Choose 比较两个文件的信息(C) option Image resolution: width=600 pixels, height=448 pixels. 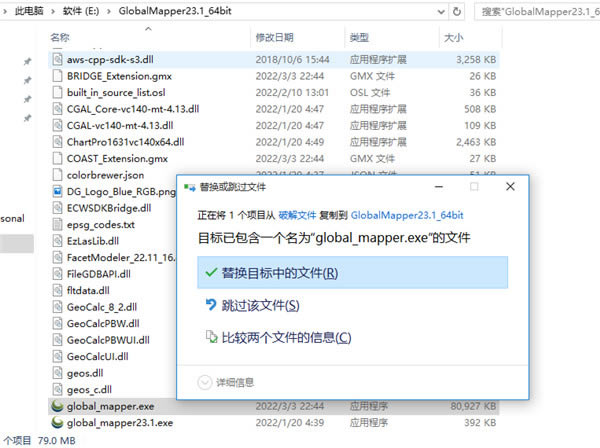click(279, 337)
